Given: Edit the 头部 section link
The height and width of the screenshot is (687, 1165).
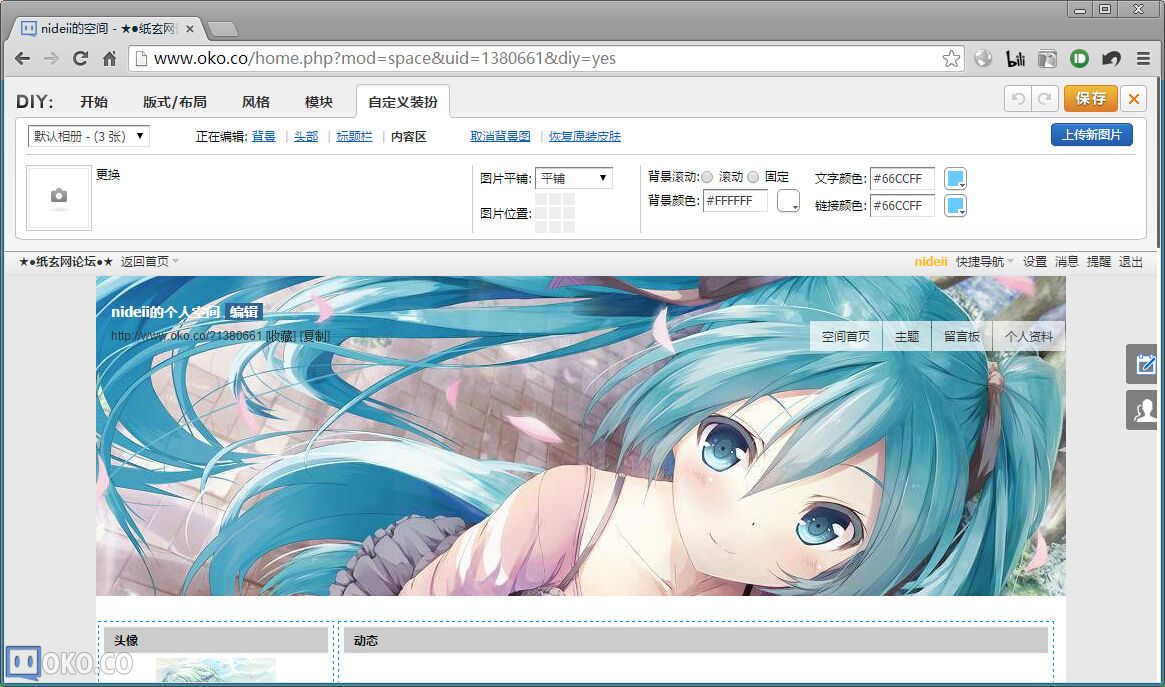Looking at the screenshot, I should 306,137.
